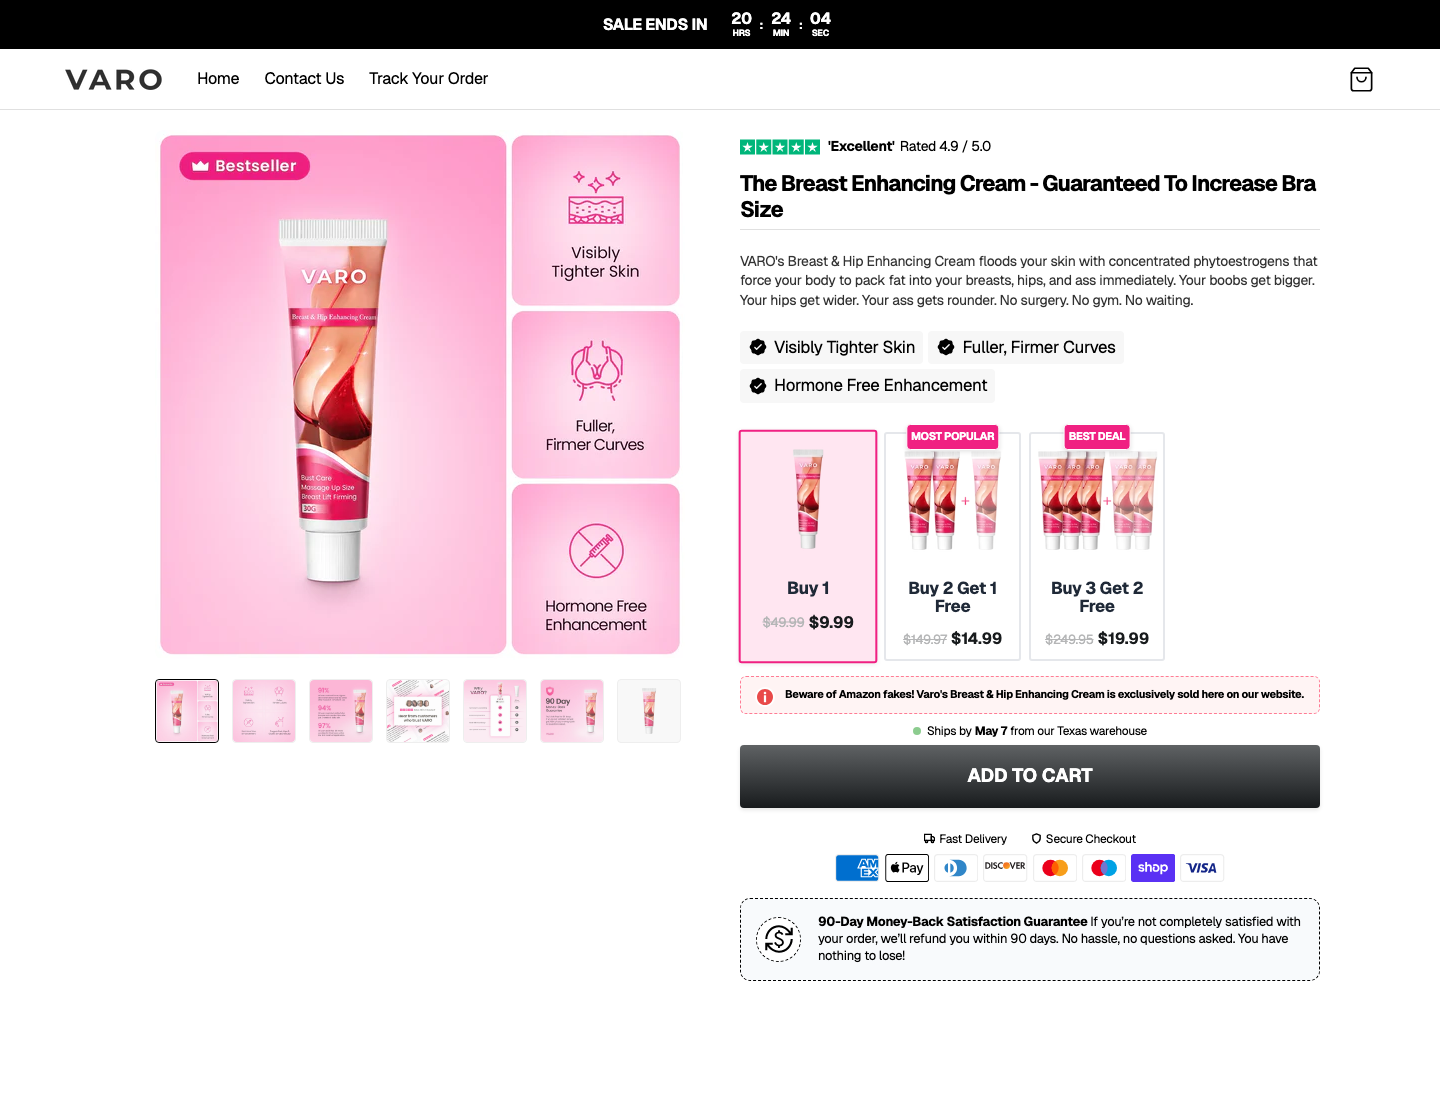This screenshot has width=1440, height=1100.
Task: Open the Contact Us page
Action: (x=304, y=79)
